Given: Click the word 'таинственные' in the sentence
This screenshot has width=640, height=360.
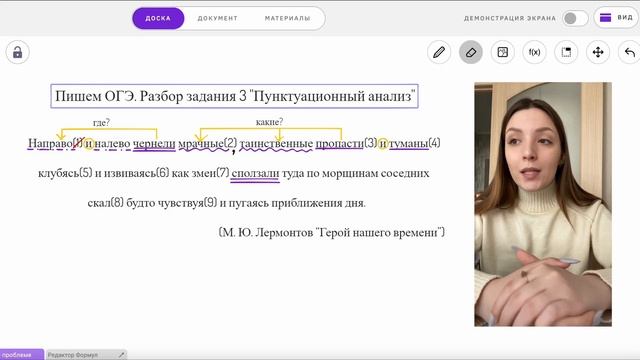Looking at the screenshot, I should (276, 143).
